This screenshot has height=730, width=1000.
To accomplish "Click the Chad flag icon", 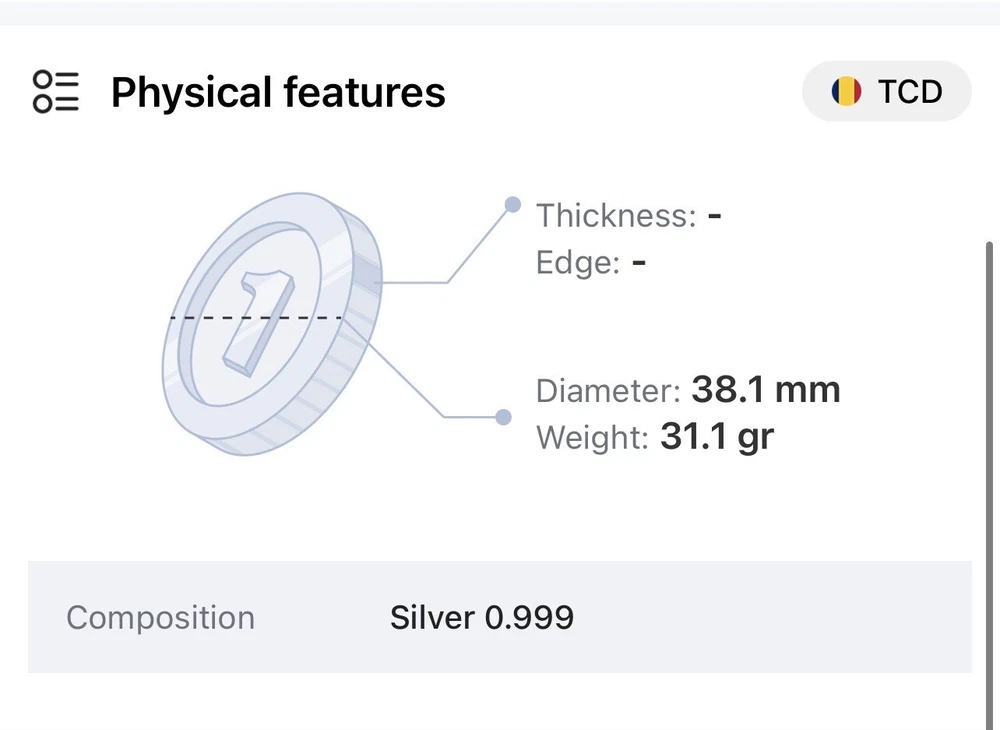I will click(x=846, y=92).
